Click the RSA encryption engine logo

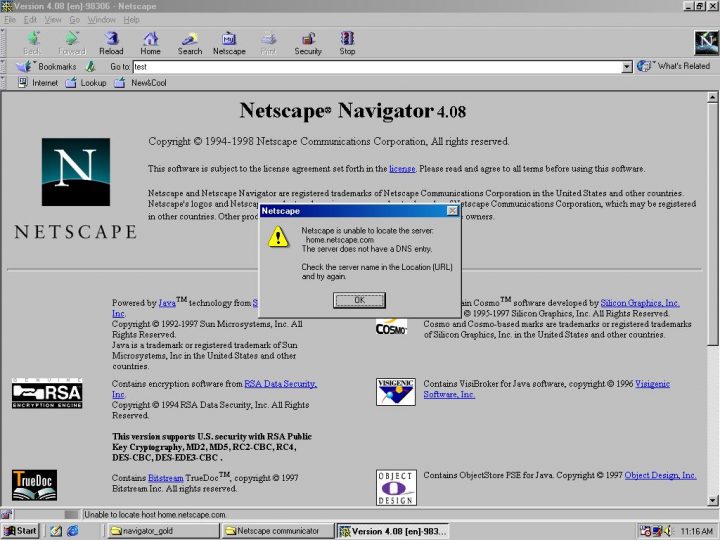tap(47, 394)
